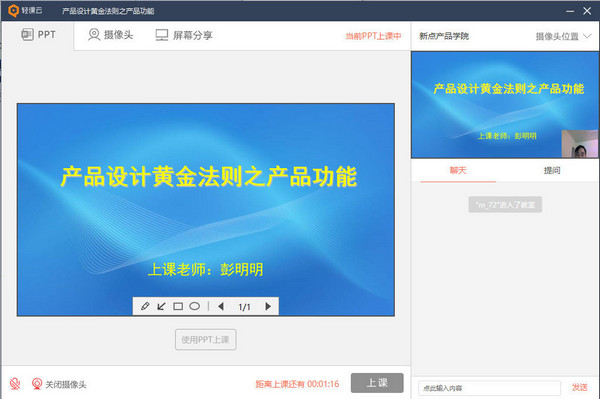This screenshot has height=399, width=600.
Task: Click the 1/1 slide page indicator
Action: (x=244, y=307)
